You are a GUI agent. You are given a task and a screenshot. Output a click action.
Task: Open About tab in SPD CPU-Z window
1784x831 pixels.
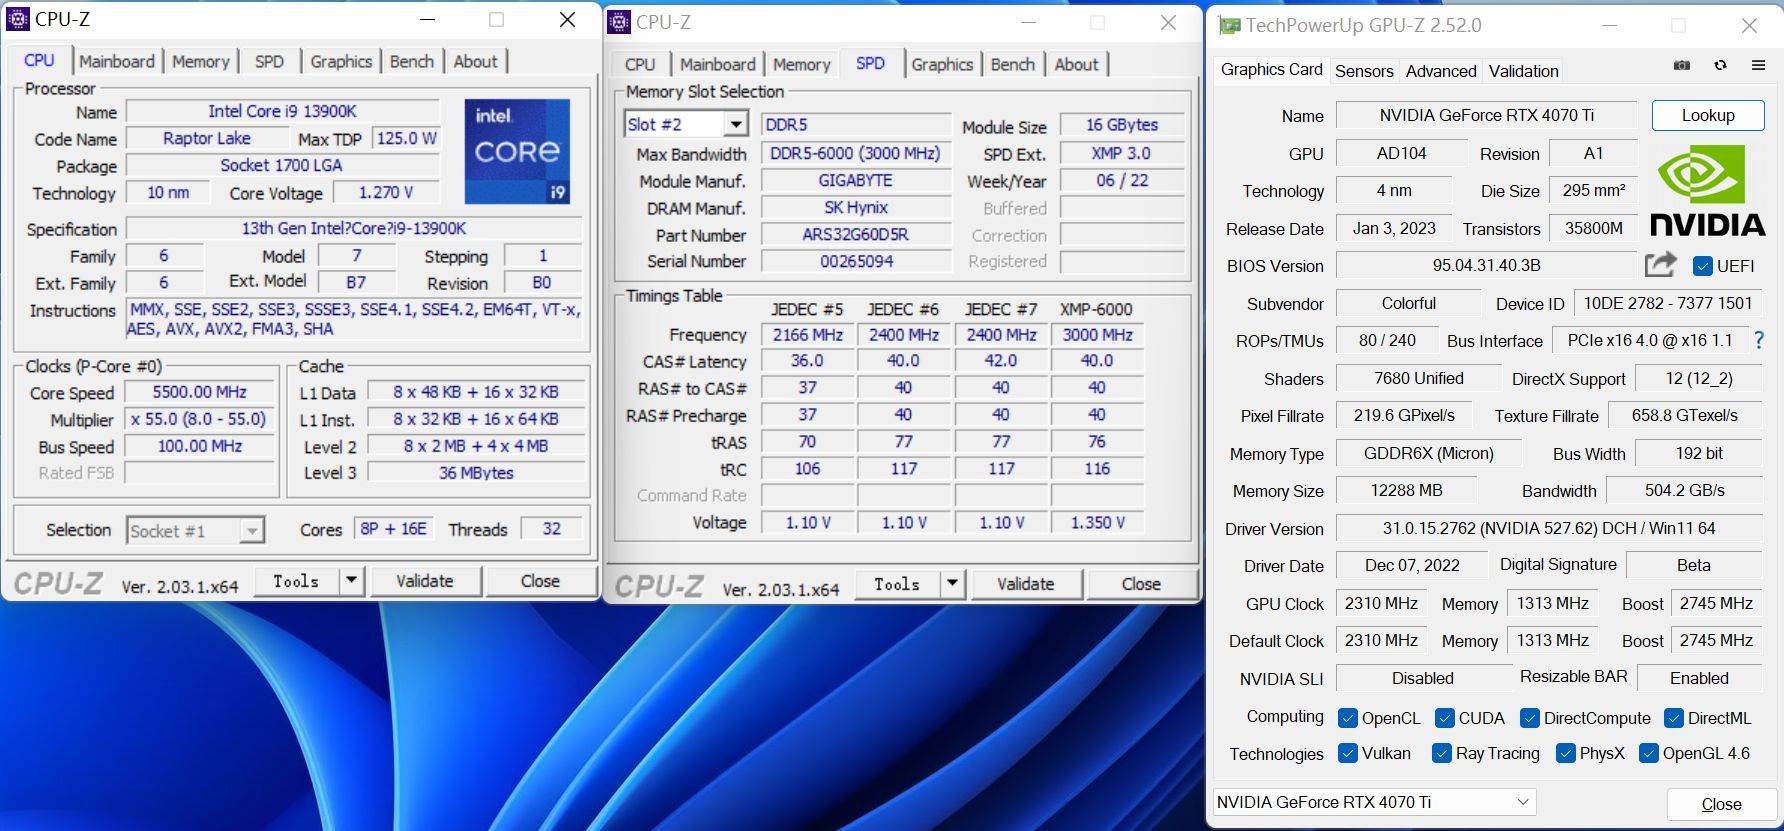point(1076,64)
